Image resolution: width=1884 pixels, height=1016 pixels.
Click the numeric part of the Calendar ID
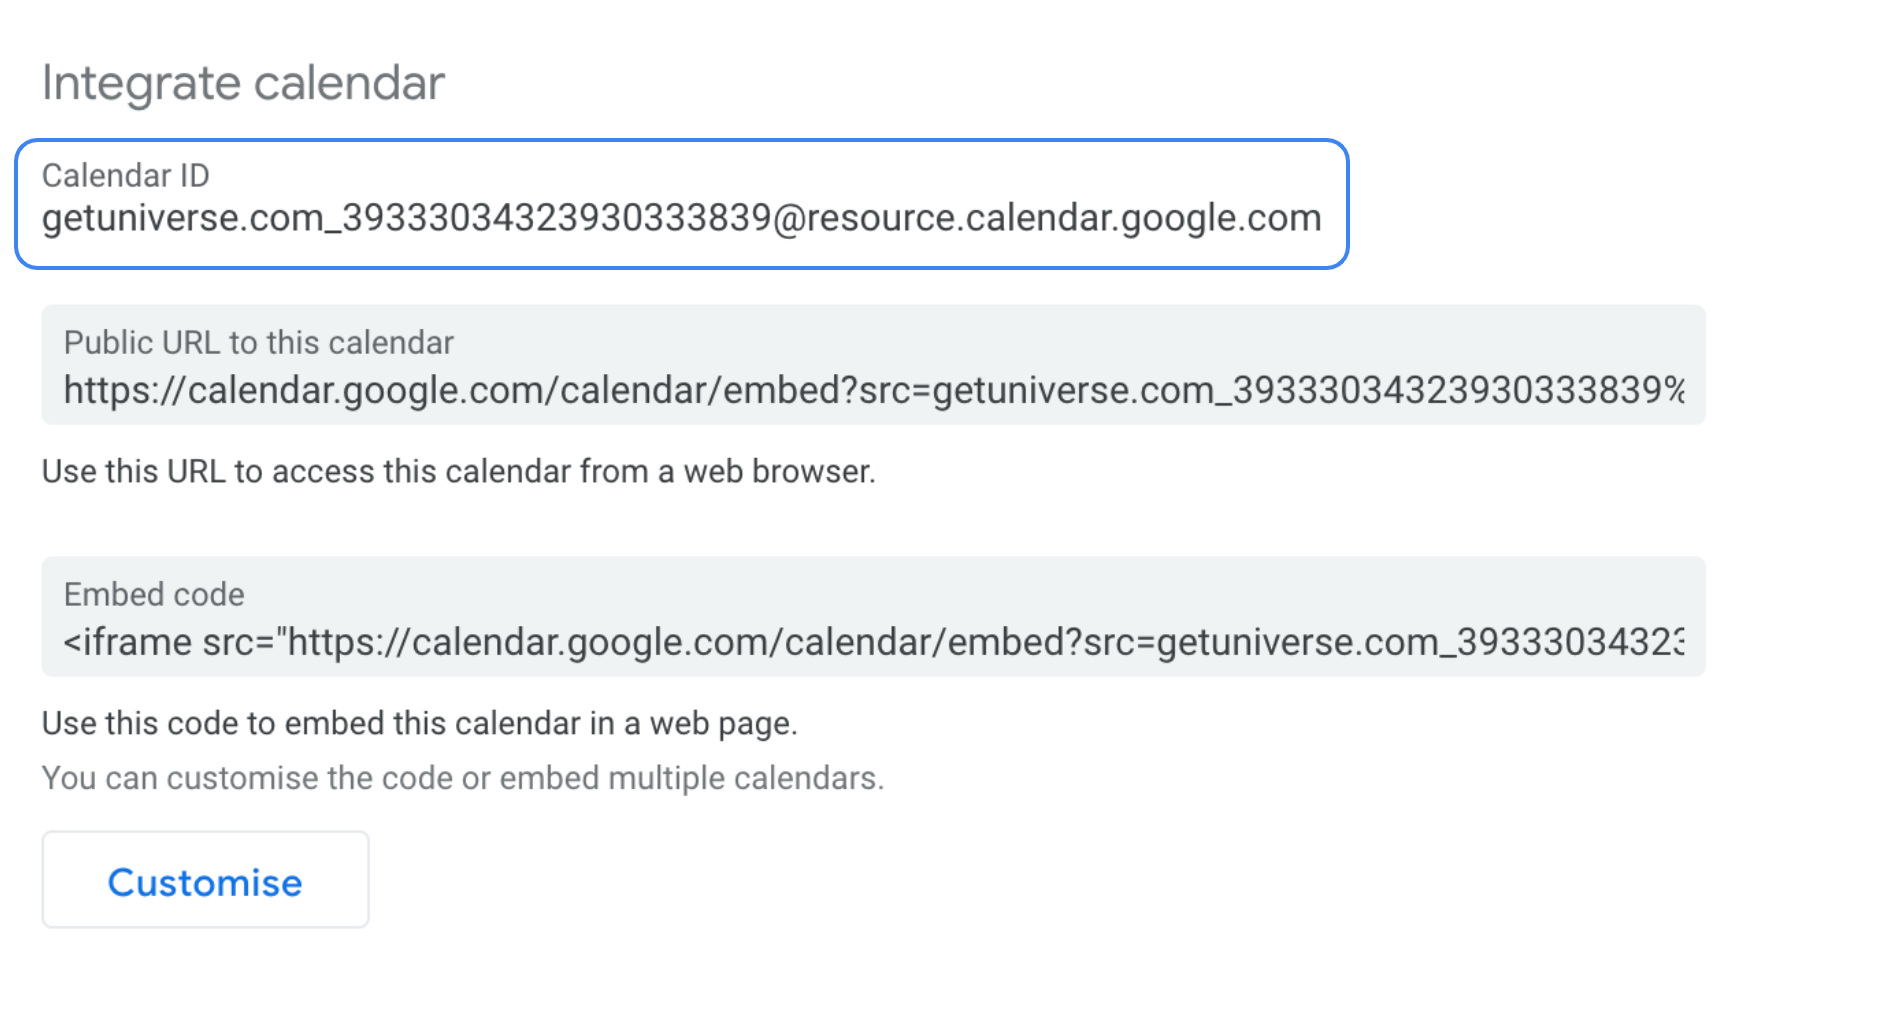(557, 218)
